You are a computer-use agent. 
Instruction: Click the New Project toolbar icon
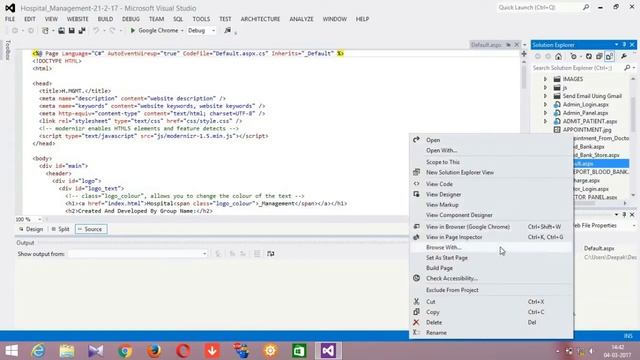tap(45, 31)
